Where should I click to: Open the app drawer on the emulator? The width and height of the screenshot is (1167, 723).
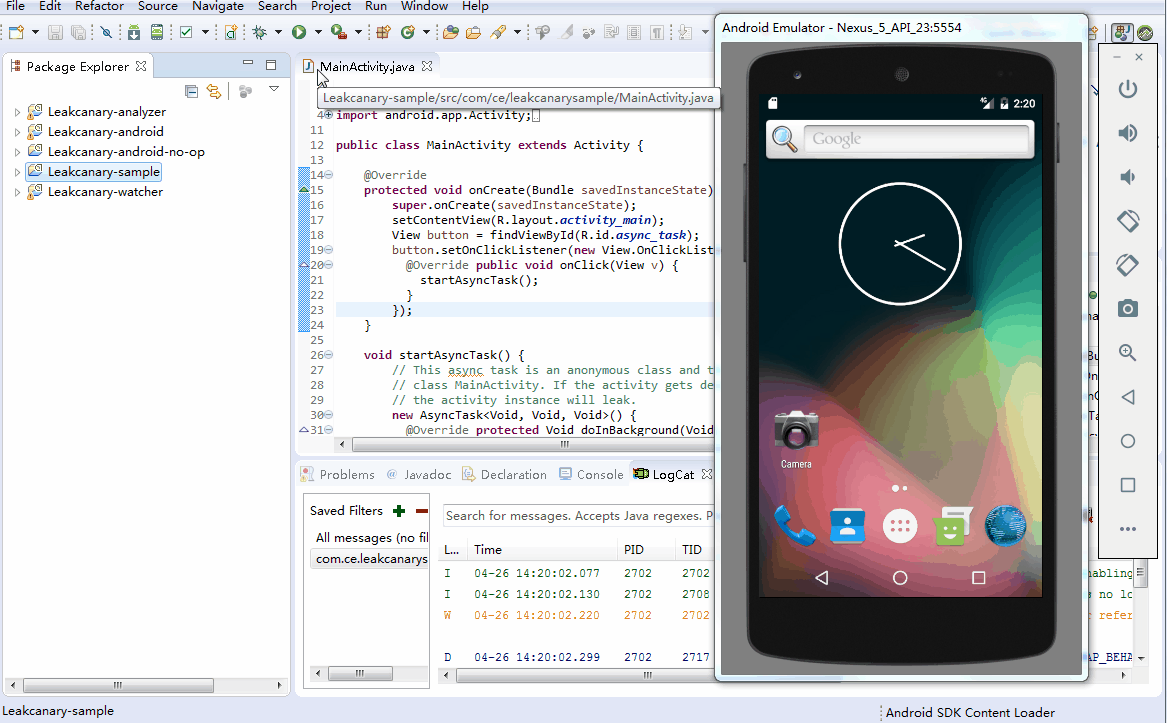(900, 526)
